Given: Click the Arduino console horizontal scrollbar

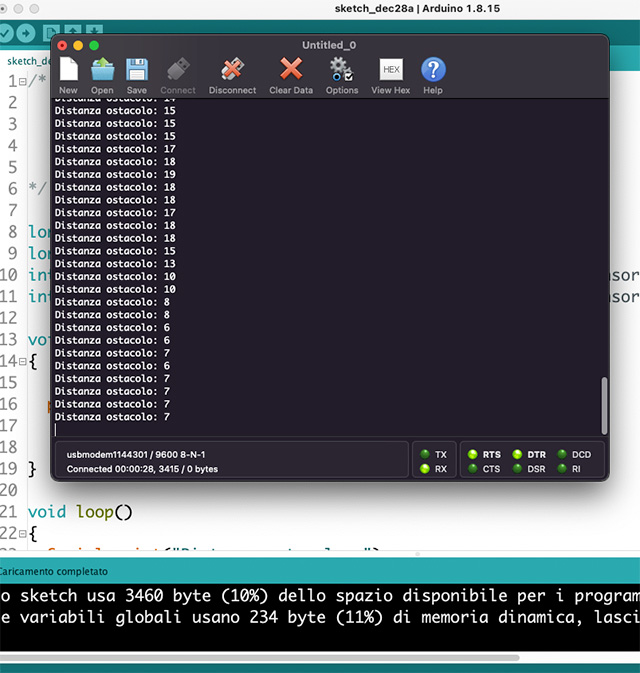Looking at the screenshot, I should (260, 657).
